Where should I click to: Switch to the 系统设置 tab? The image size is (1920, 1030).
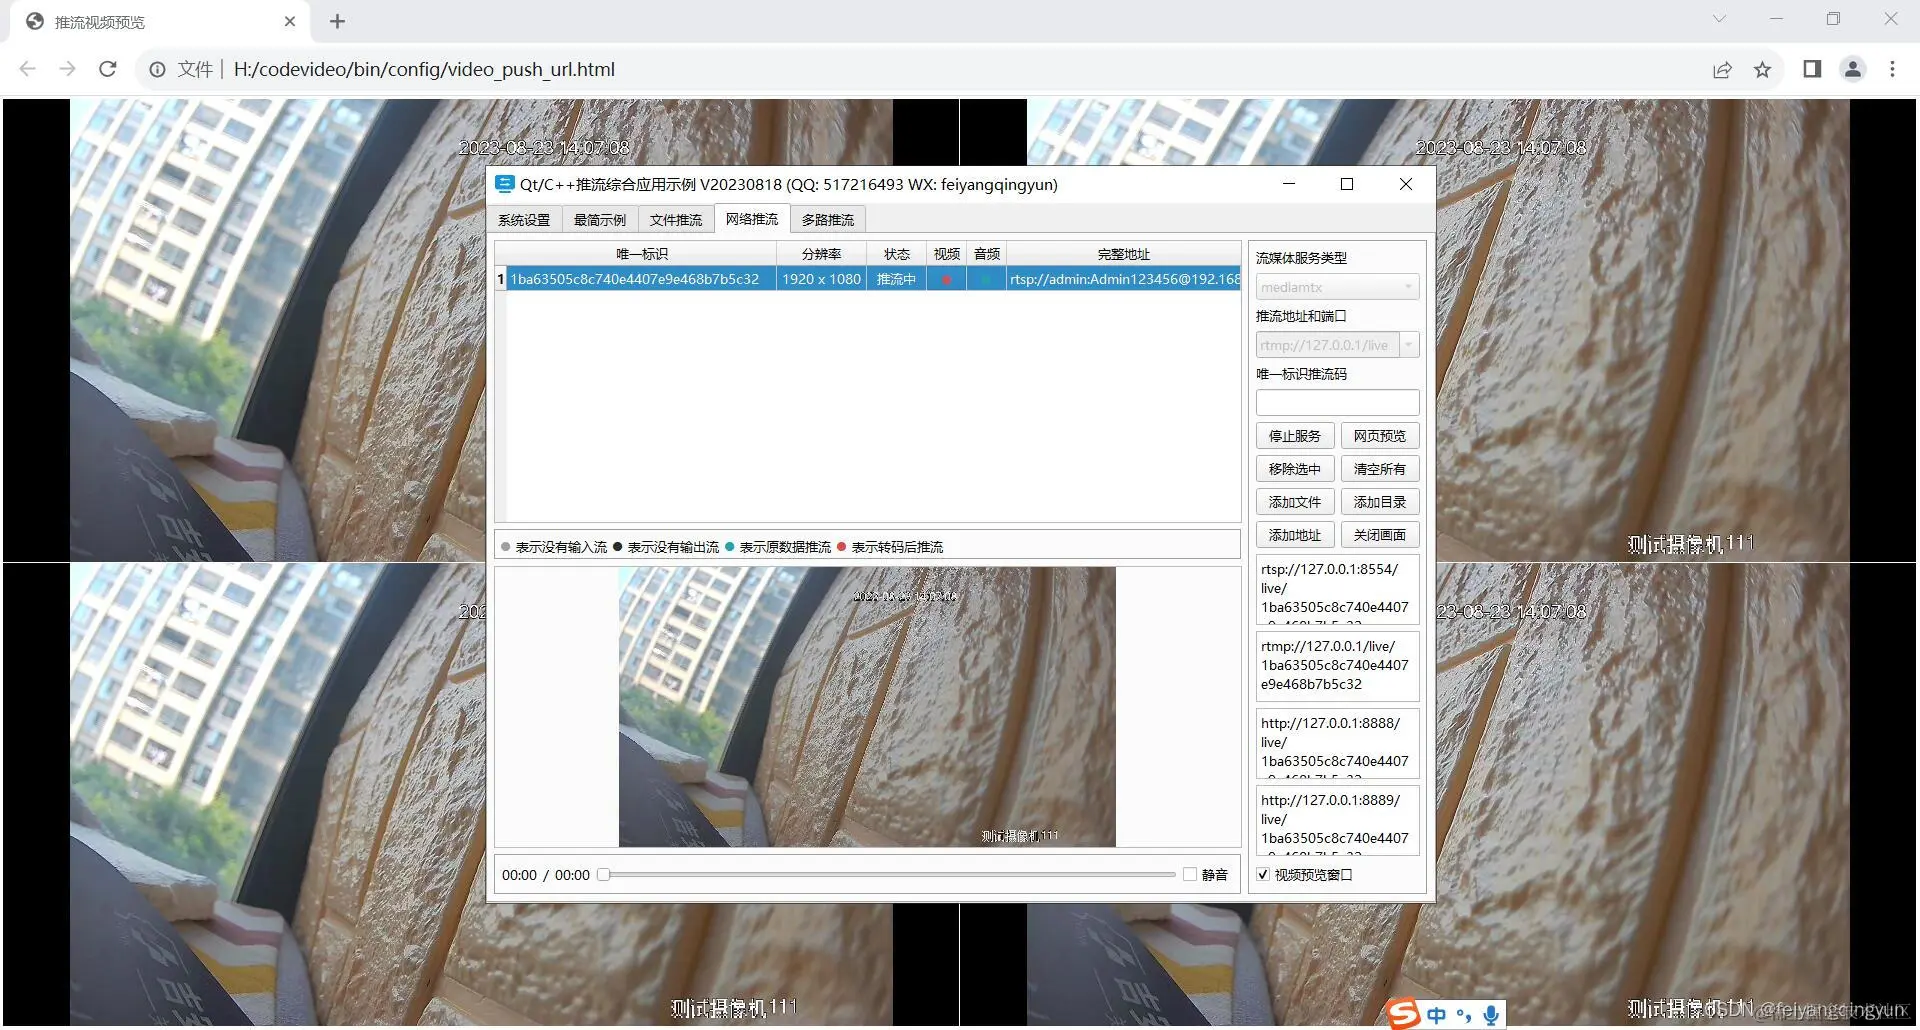[x=524, y=220]
